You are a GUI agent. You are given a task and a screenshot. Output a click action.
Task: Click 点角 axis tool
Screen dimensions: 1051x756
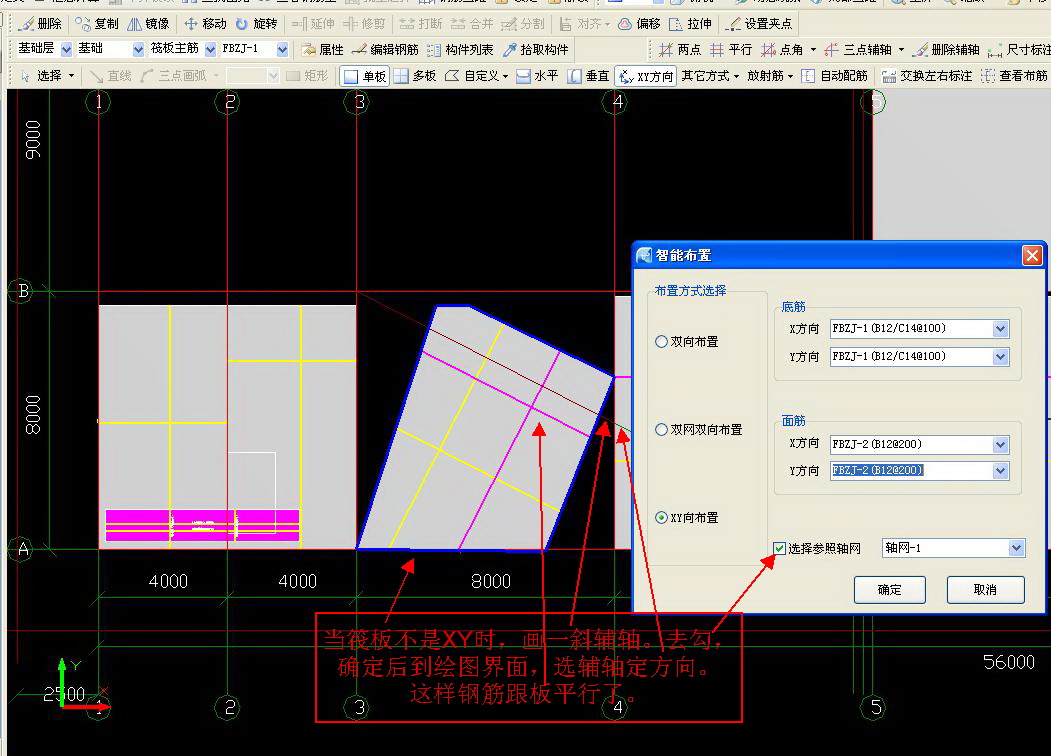point(782,50)
